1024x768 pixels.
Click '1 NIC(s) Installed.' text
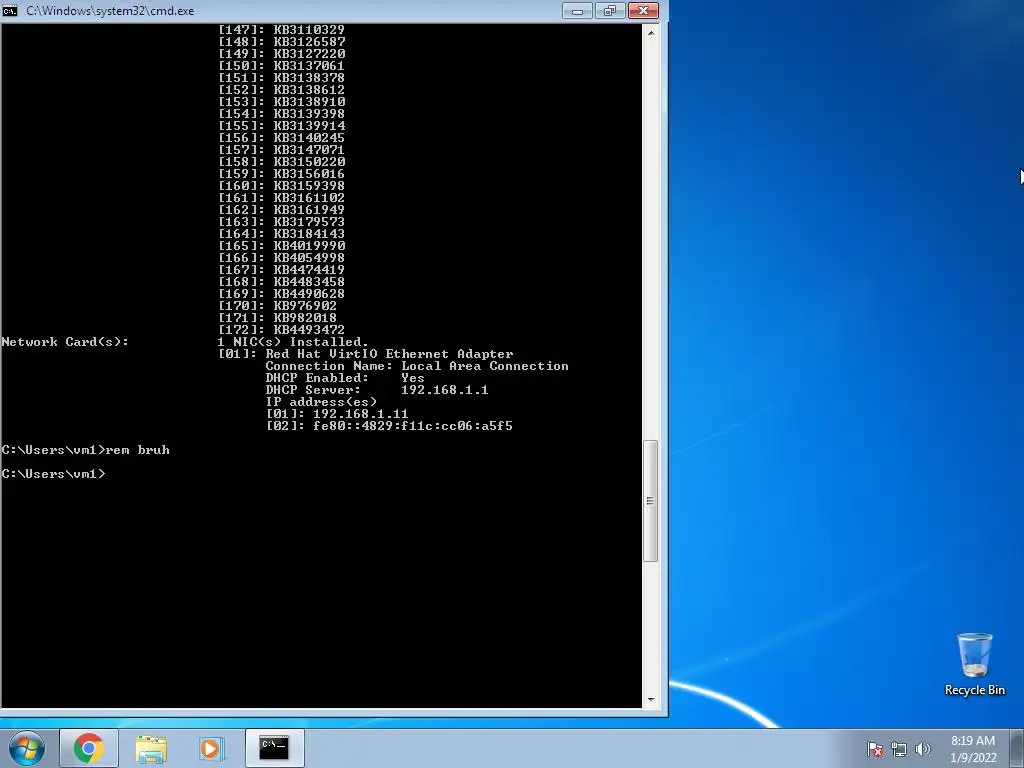[293, 342]
